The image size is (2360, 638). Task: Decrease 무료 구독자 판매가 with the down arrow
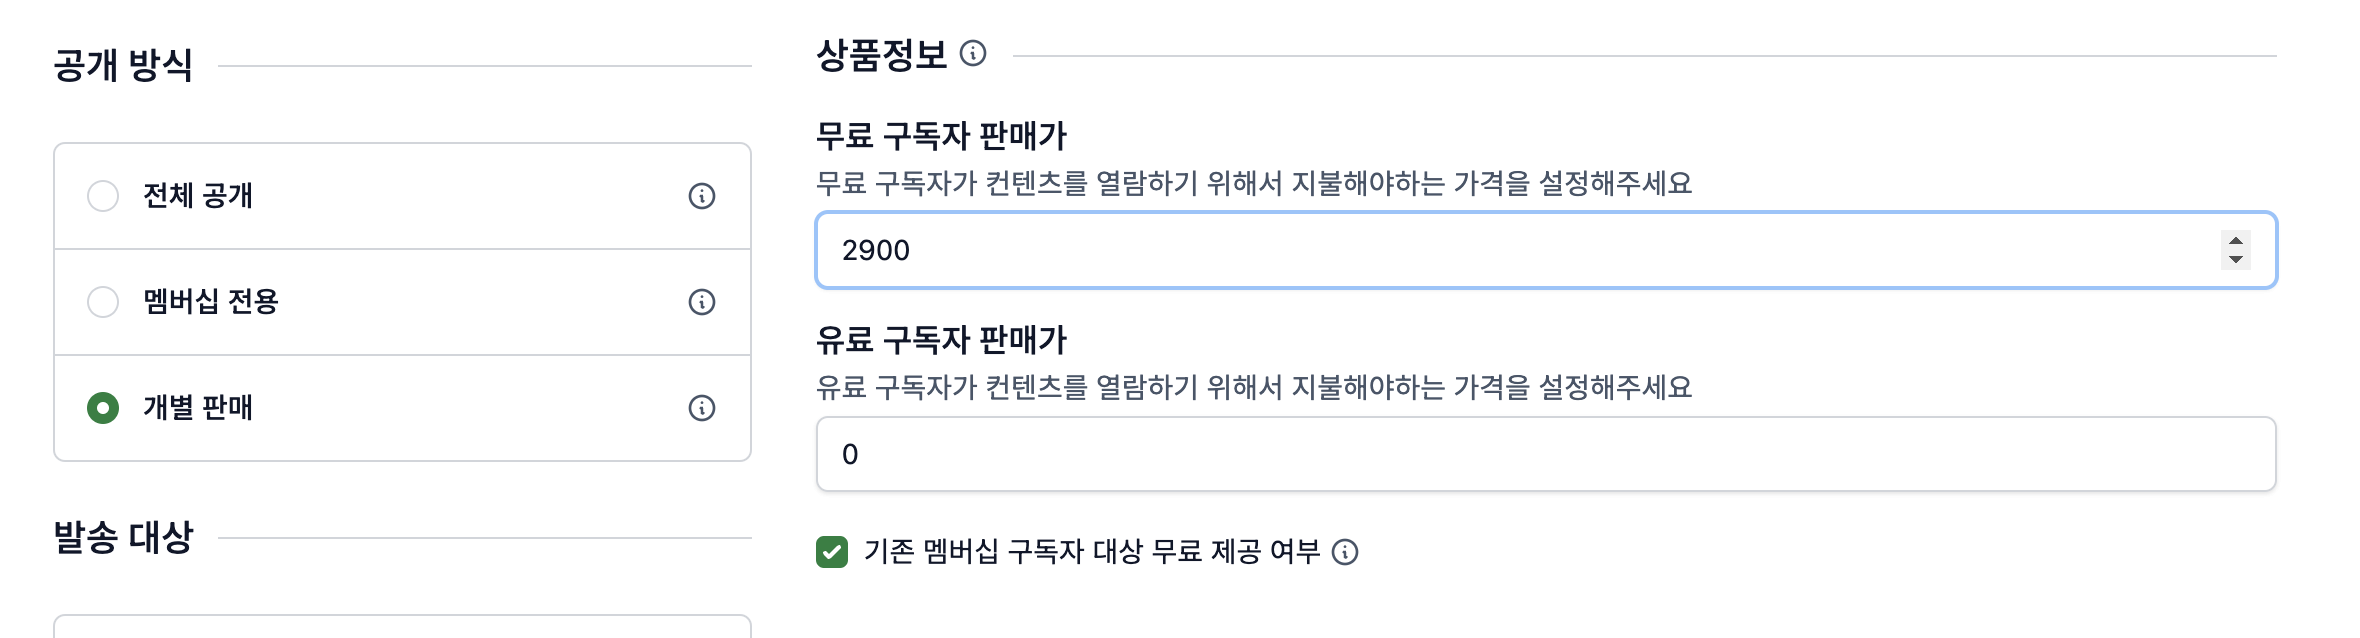point(2236,260)
